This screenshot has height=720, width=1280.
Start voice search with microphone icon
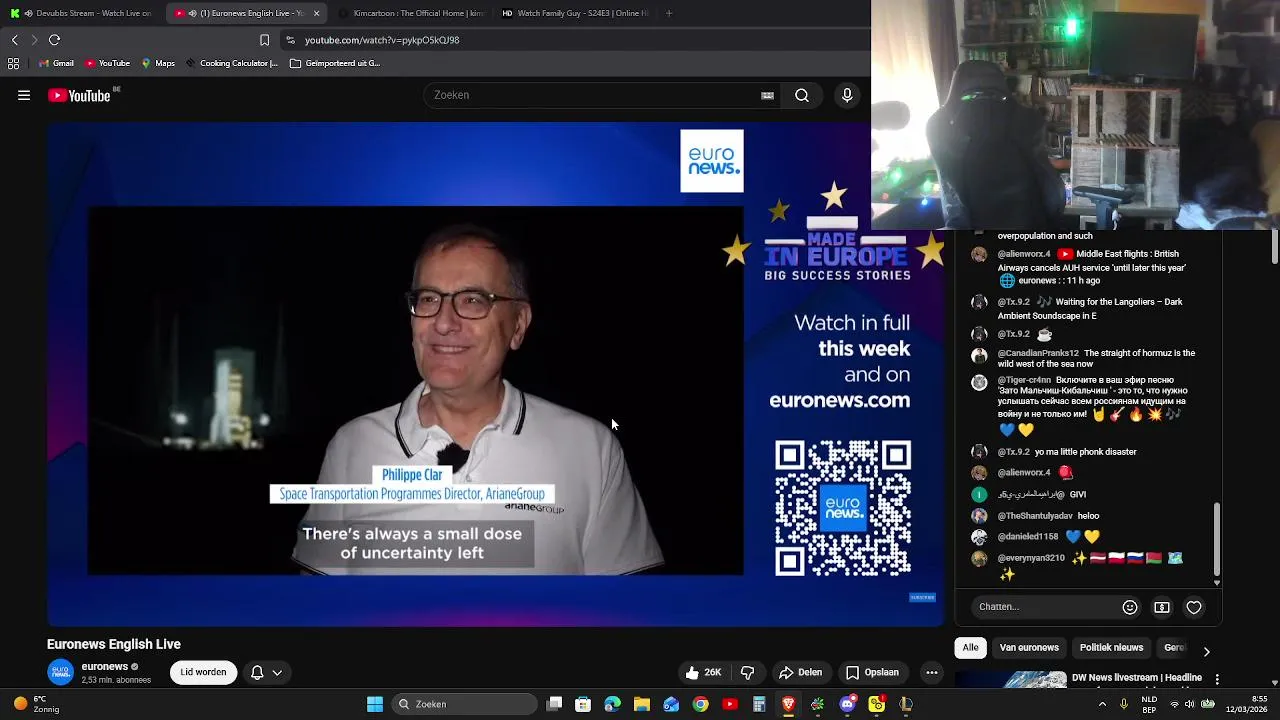coord(847,95)
